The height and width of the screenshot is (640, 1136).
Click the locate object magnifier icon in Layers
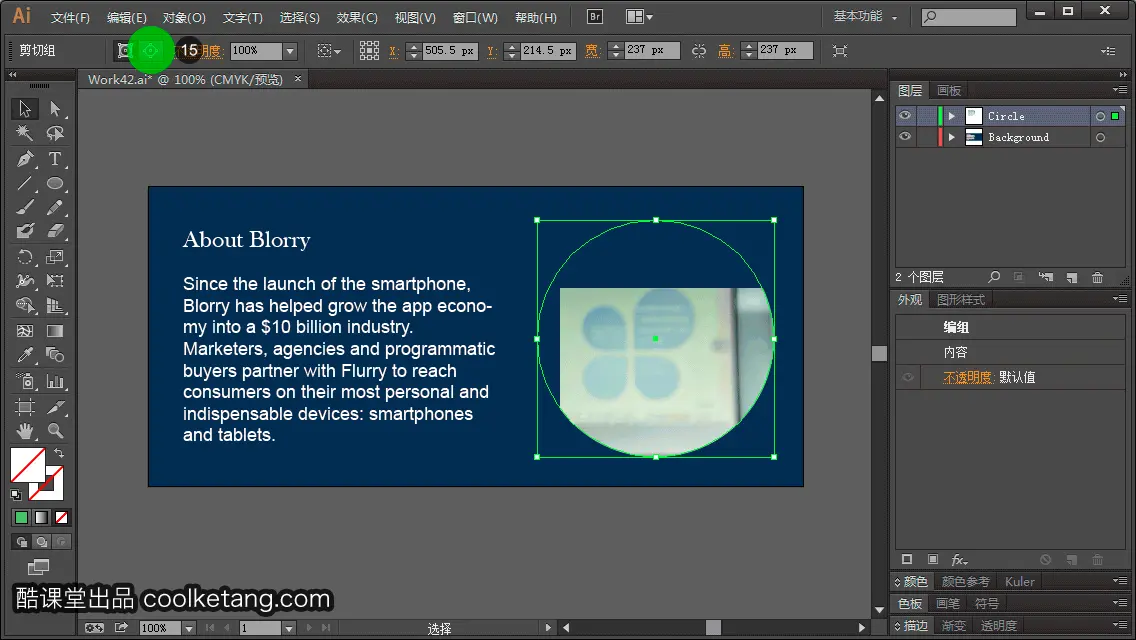point(994,277)
